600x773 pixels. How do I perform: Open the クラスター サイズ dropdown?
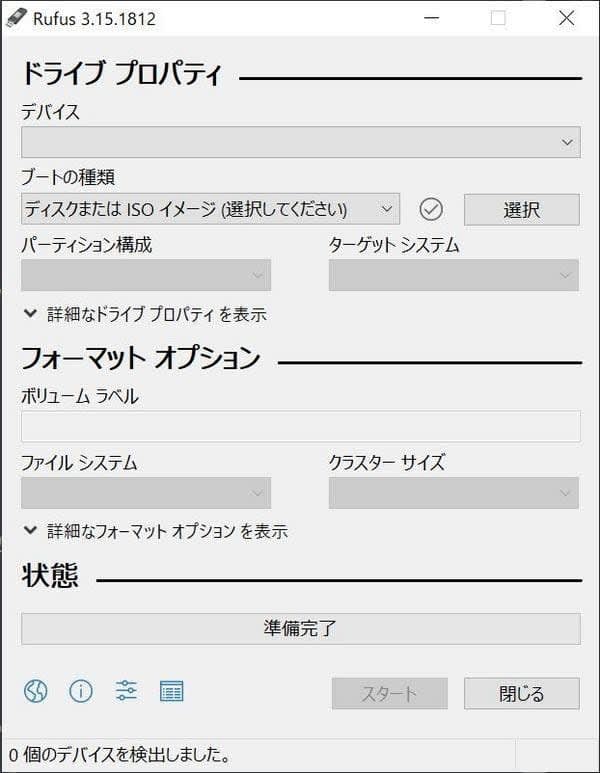click(x=454, y=492)
